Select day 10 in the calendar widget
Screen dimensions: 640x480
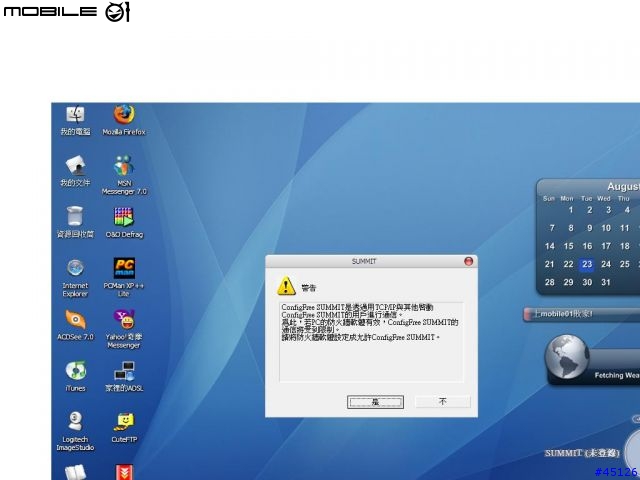point(606,228)
